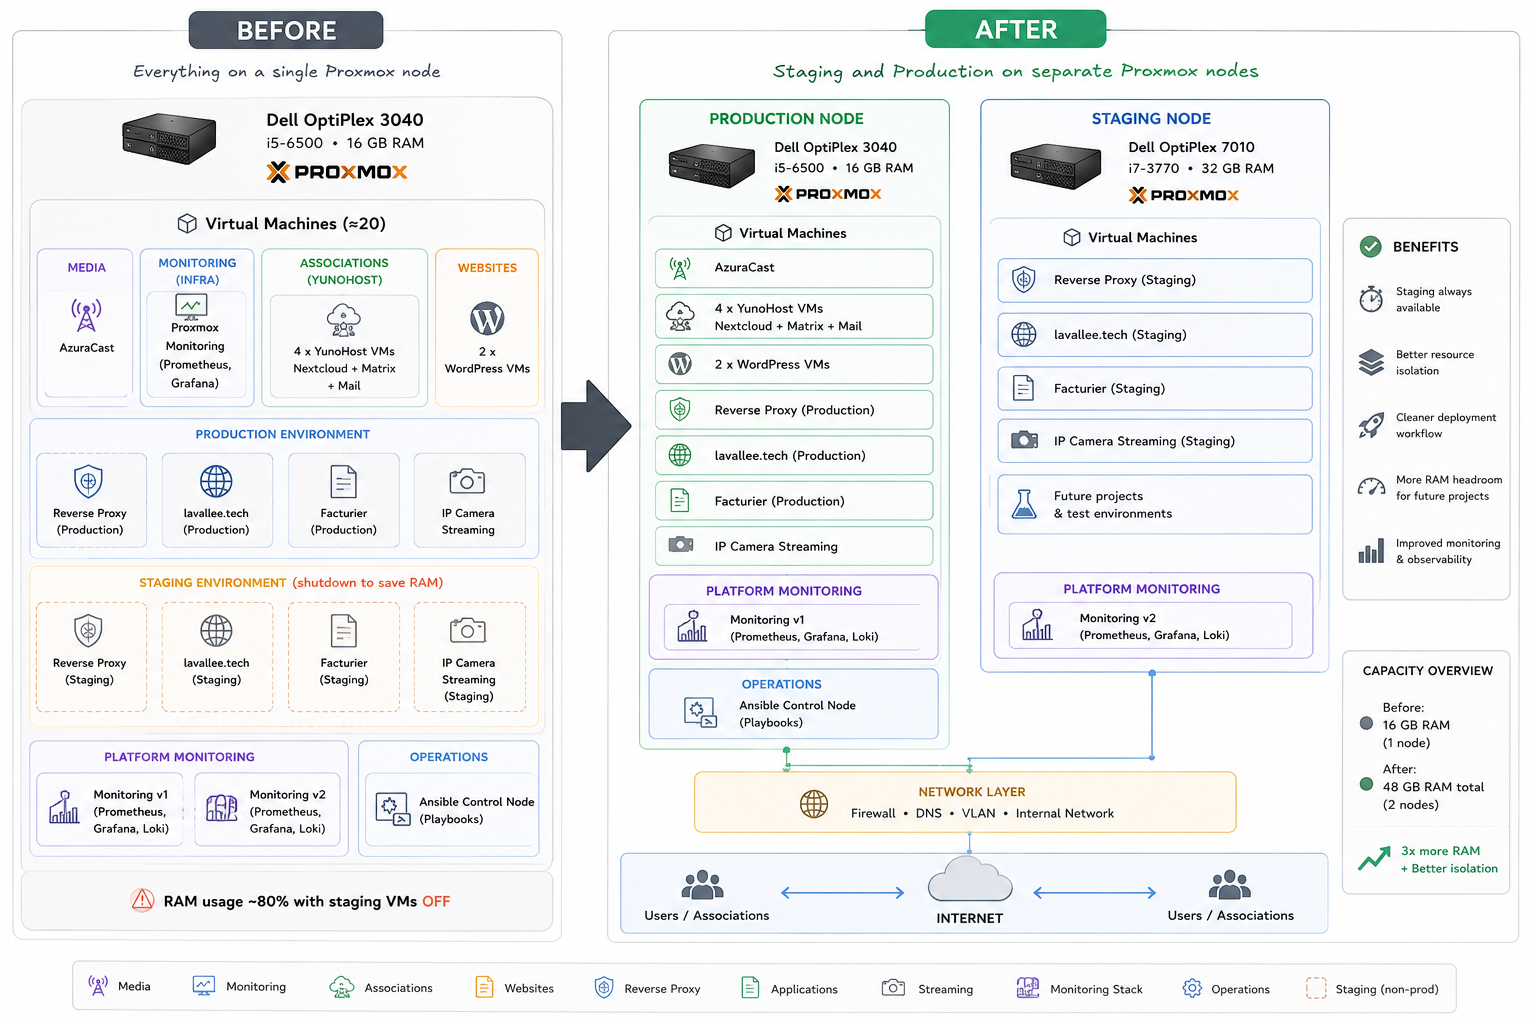The height and width of the screenshot is (1024, 1536).
Task: Click the Ansible icon in Production Node Operations
Action: [700, 713]
